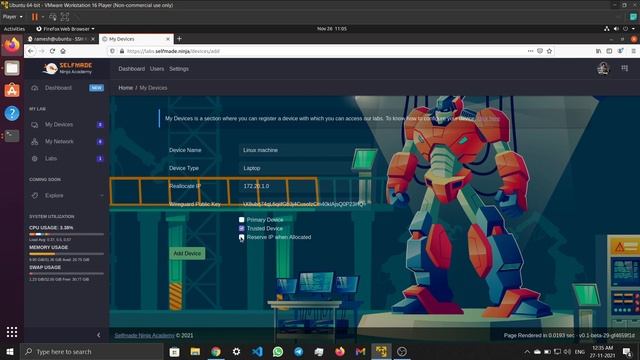640x360 pixels.
Task: Pause the VMware virtual machine
Action: [x=35, y=17]
